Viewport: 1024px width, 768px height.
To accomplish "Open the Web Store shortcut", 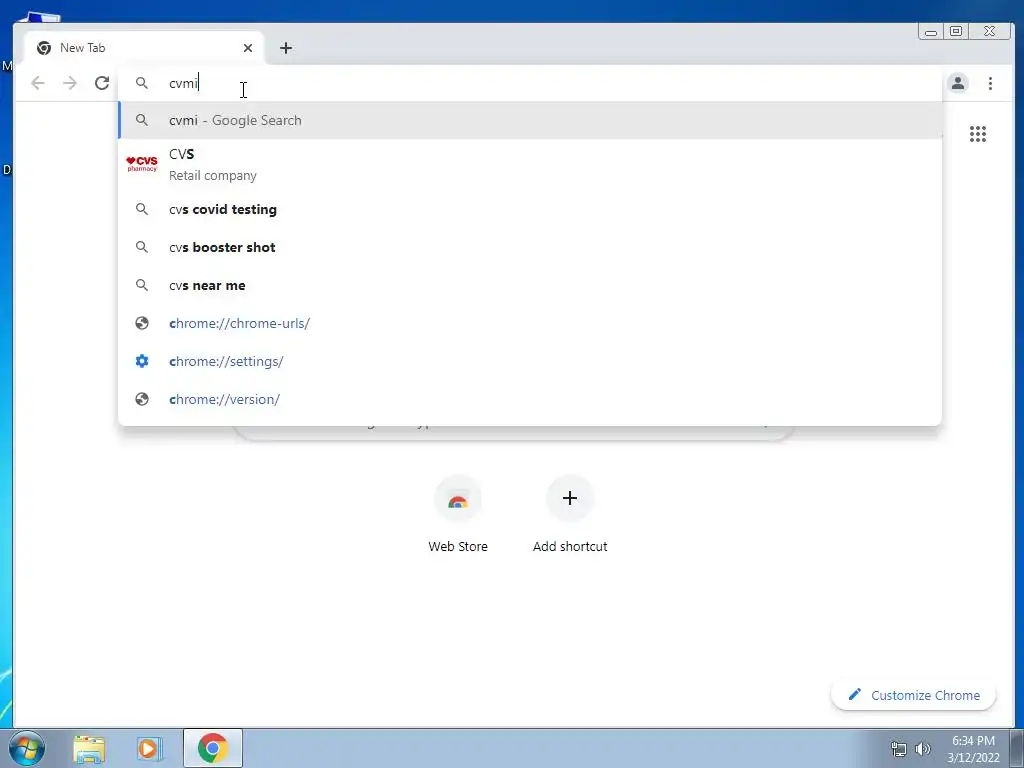I will [x=458, y=515].
